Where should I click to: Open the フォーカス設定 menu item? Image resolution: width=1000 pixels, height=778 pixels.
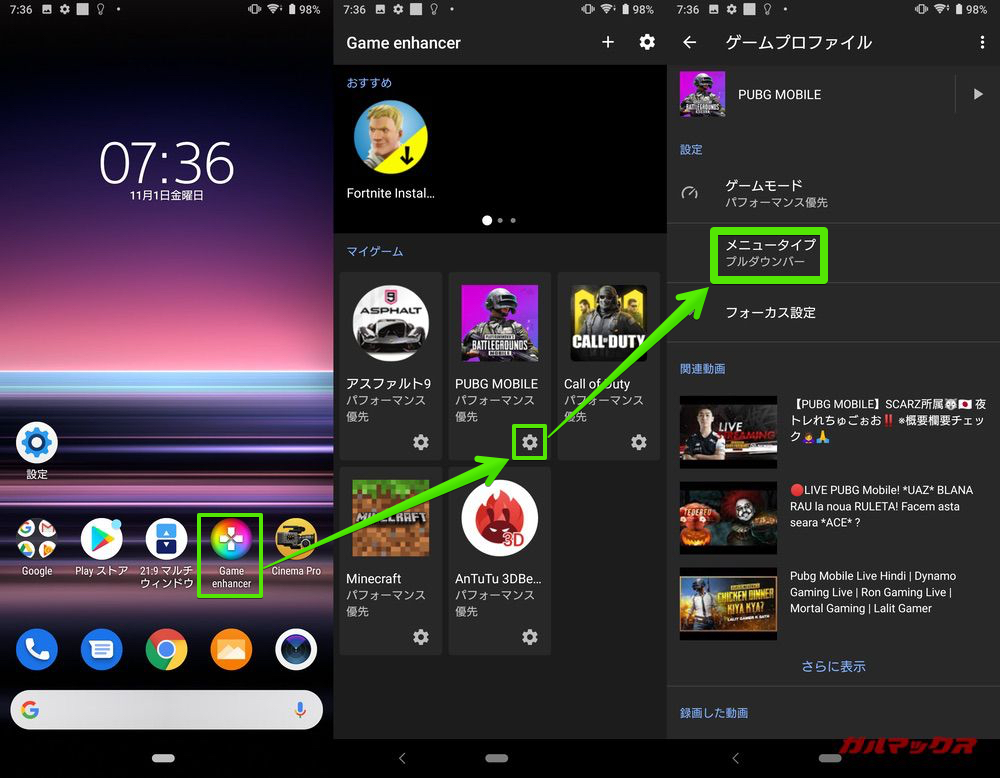[770, 312]
